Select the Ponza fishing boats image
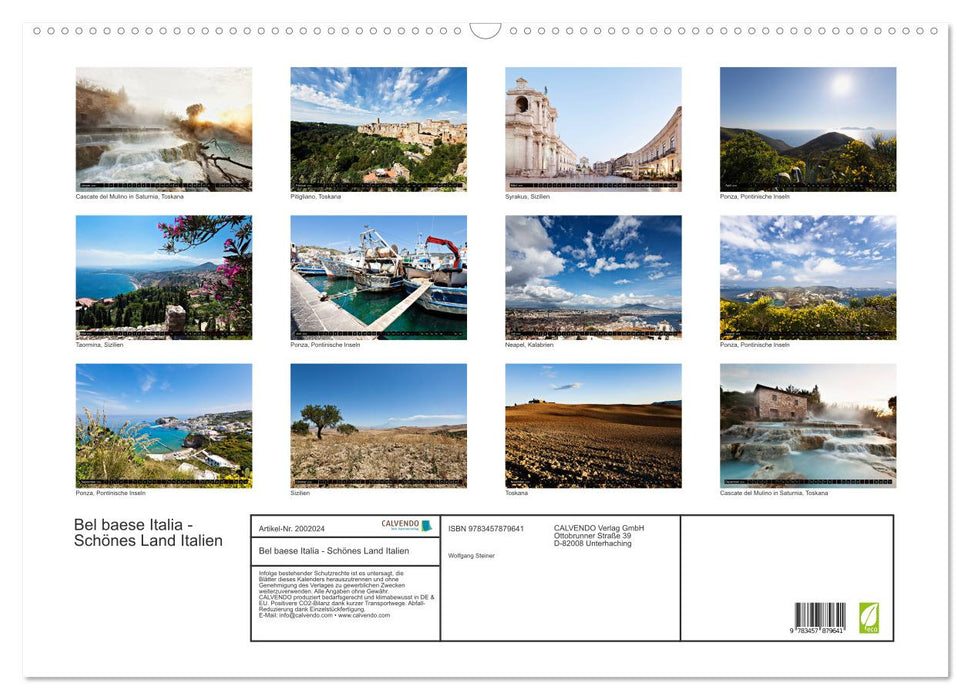This screenshot has width=971, height=700. coord(378,276)
